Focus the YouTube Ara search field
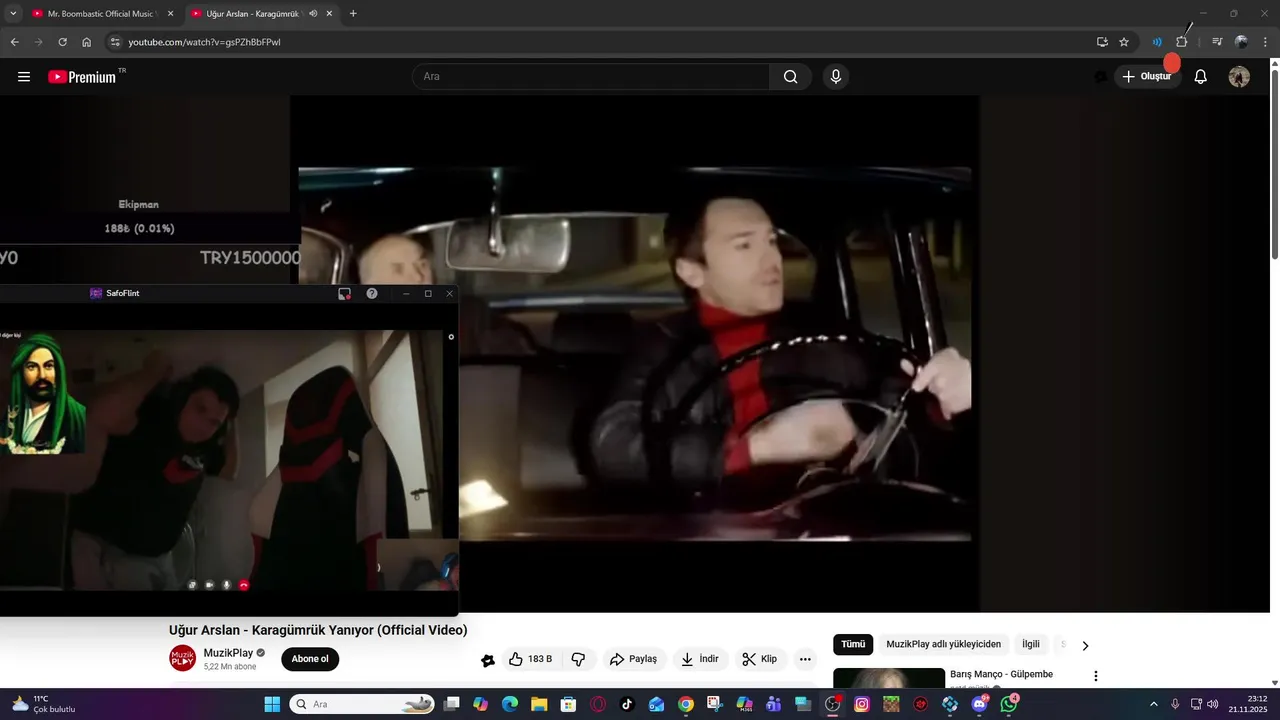 (591, 77)
